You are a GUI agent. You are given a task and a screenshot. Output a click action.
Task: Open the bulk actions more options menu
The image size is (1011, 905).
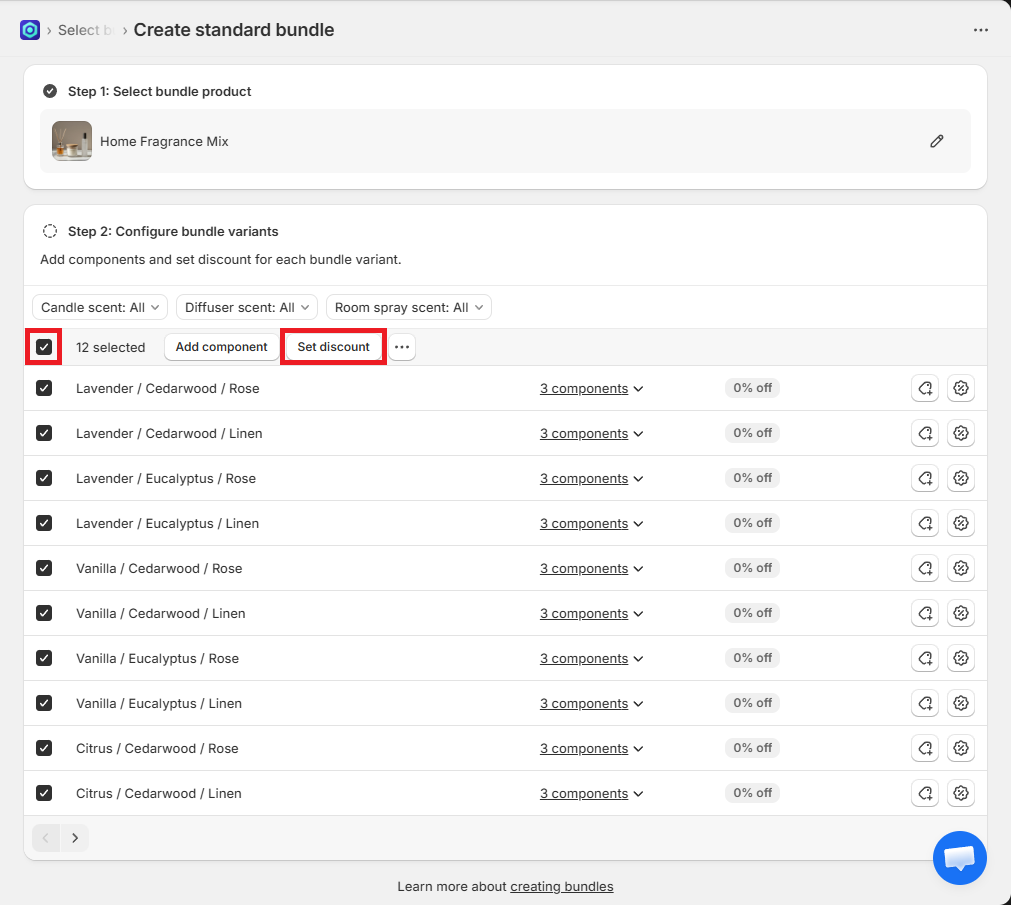[x=402, y=347]
